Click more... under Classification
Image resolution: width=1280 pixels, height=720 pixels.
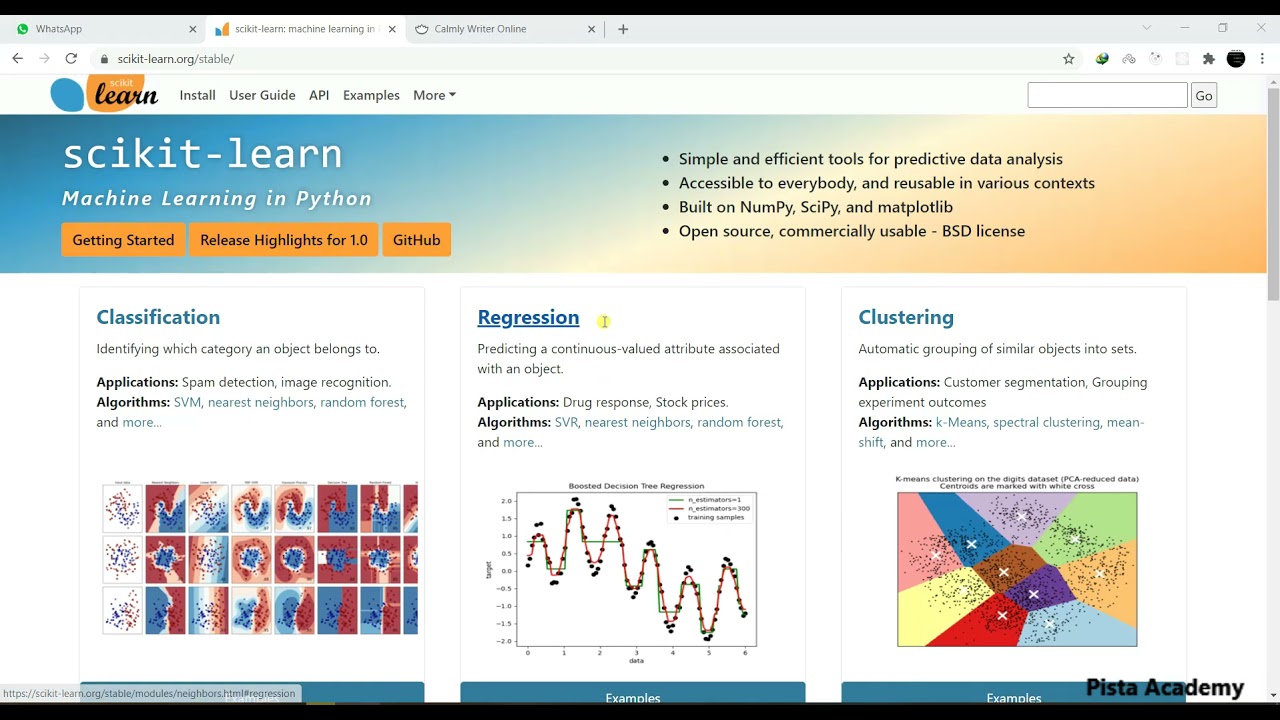142,422
